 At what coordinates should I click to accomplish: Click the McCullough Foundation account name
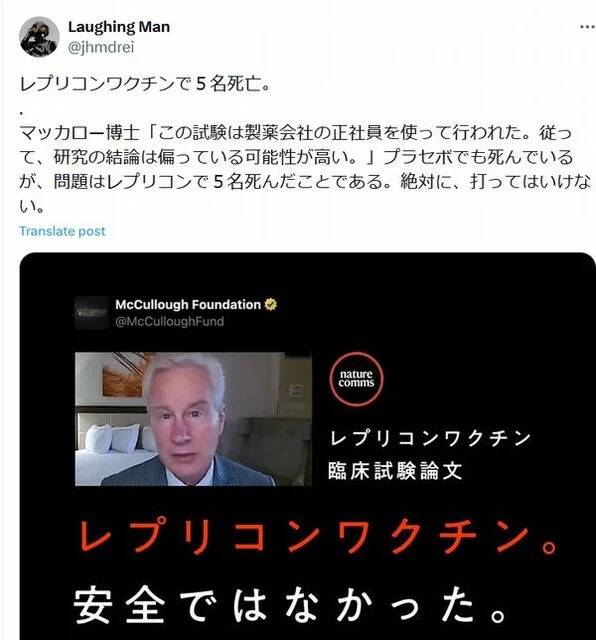pyautogui.click(x=188, y=304)
